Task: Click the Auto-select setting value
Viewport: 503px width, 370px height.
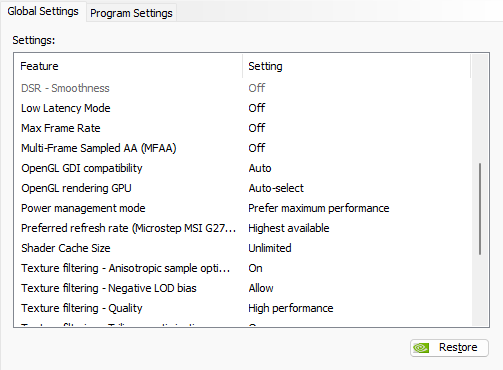Action: point(276,188)
